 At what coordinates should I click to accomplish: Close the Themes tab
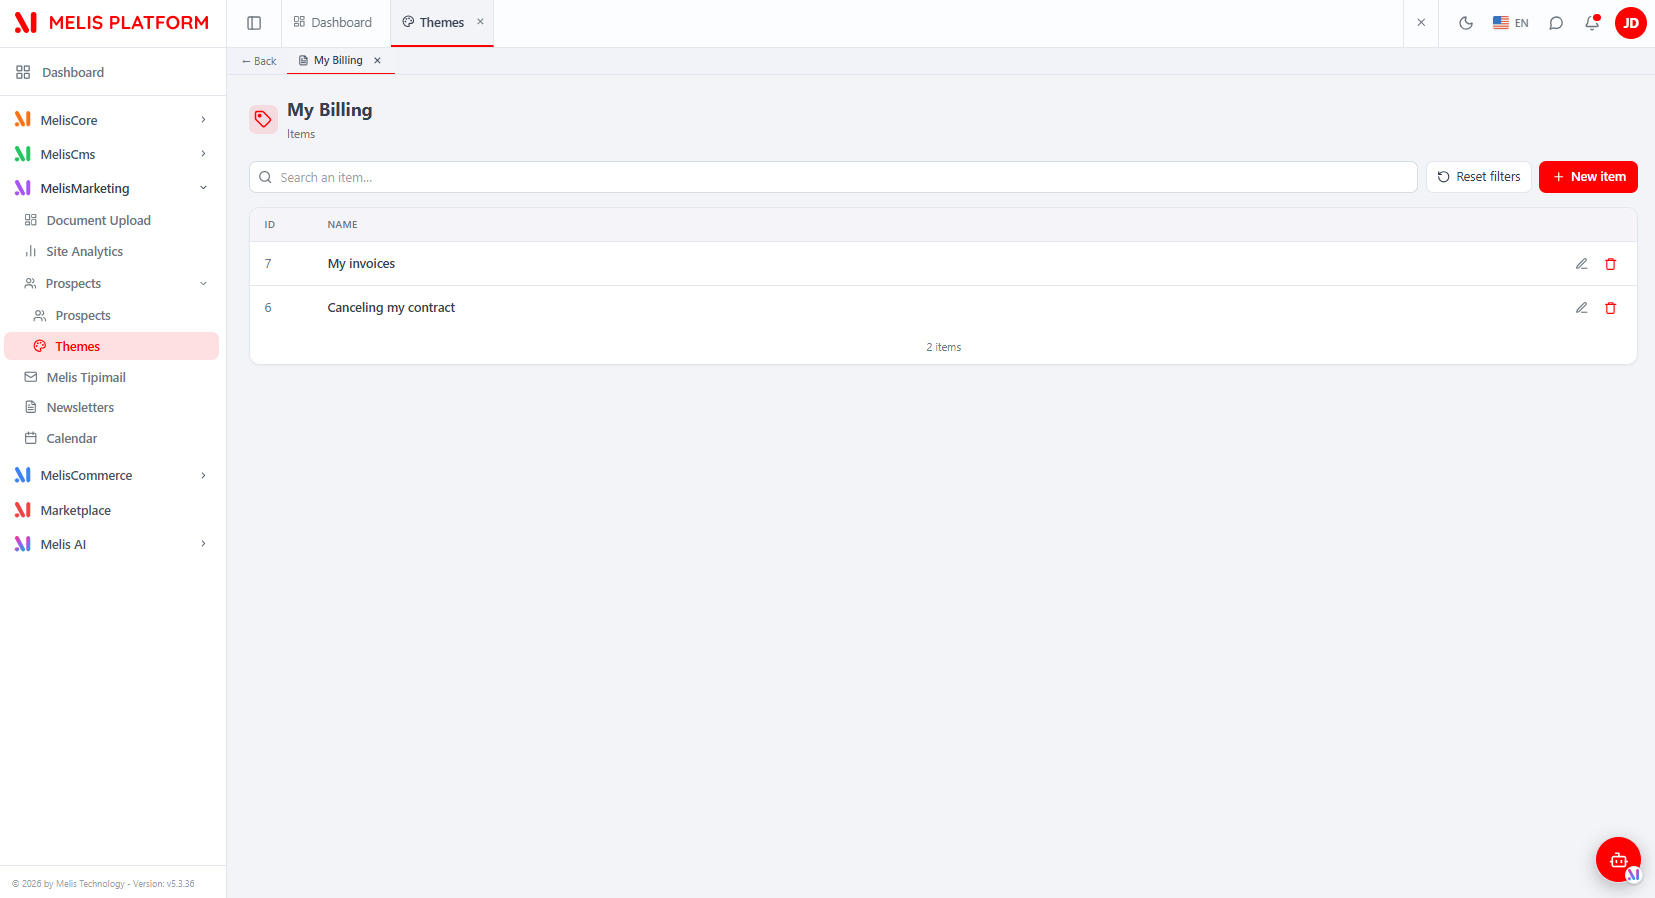pos(480,21)
